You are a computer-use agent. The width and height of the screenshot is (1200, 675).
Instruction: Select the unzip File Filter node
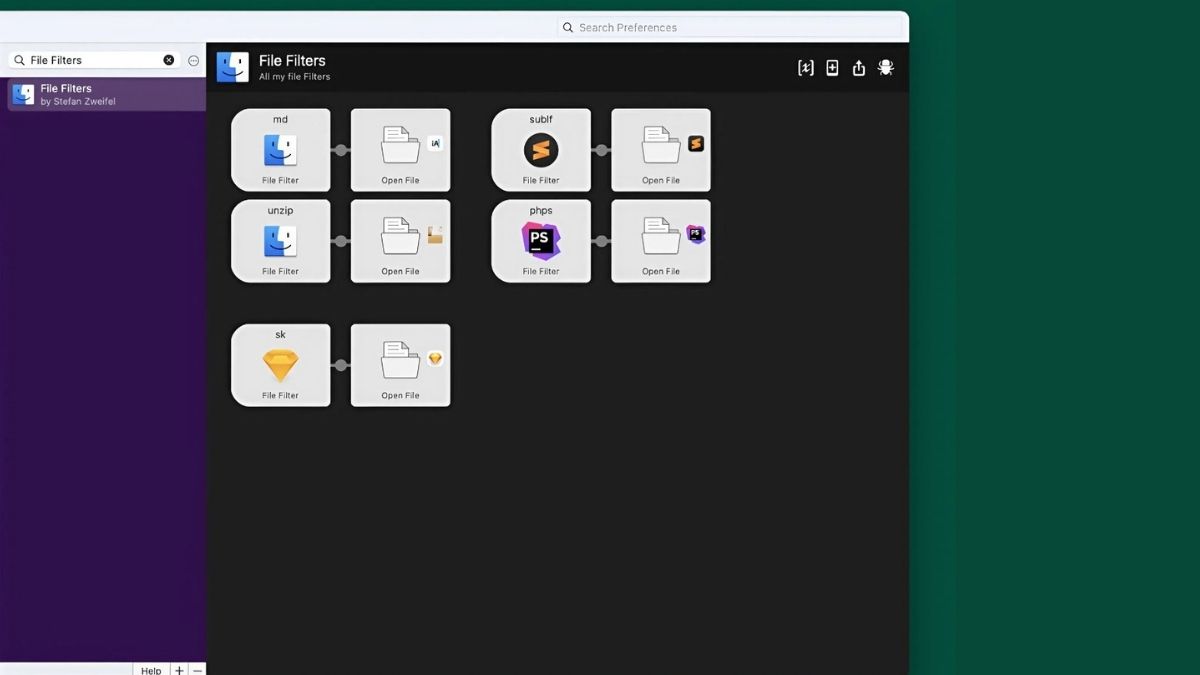(281, 241)
